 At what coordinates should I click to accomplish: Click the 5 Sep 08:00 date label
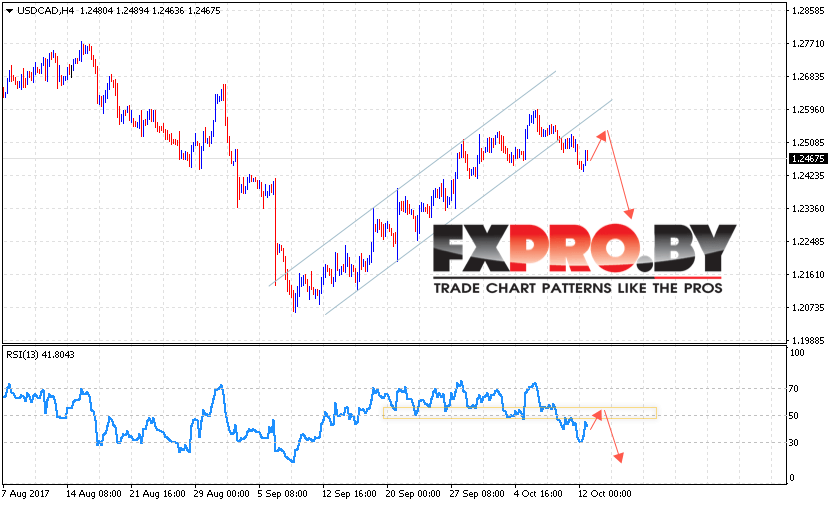283,493
